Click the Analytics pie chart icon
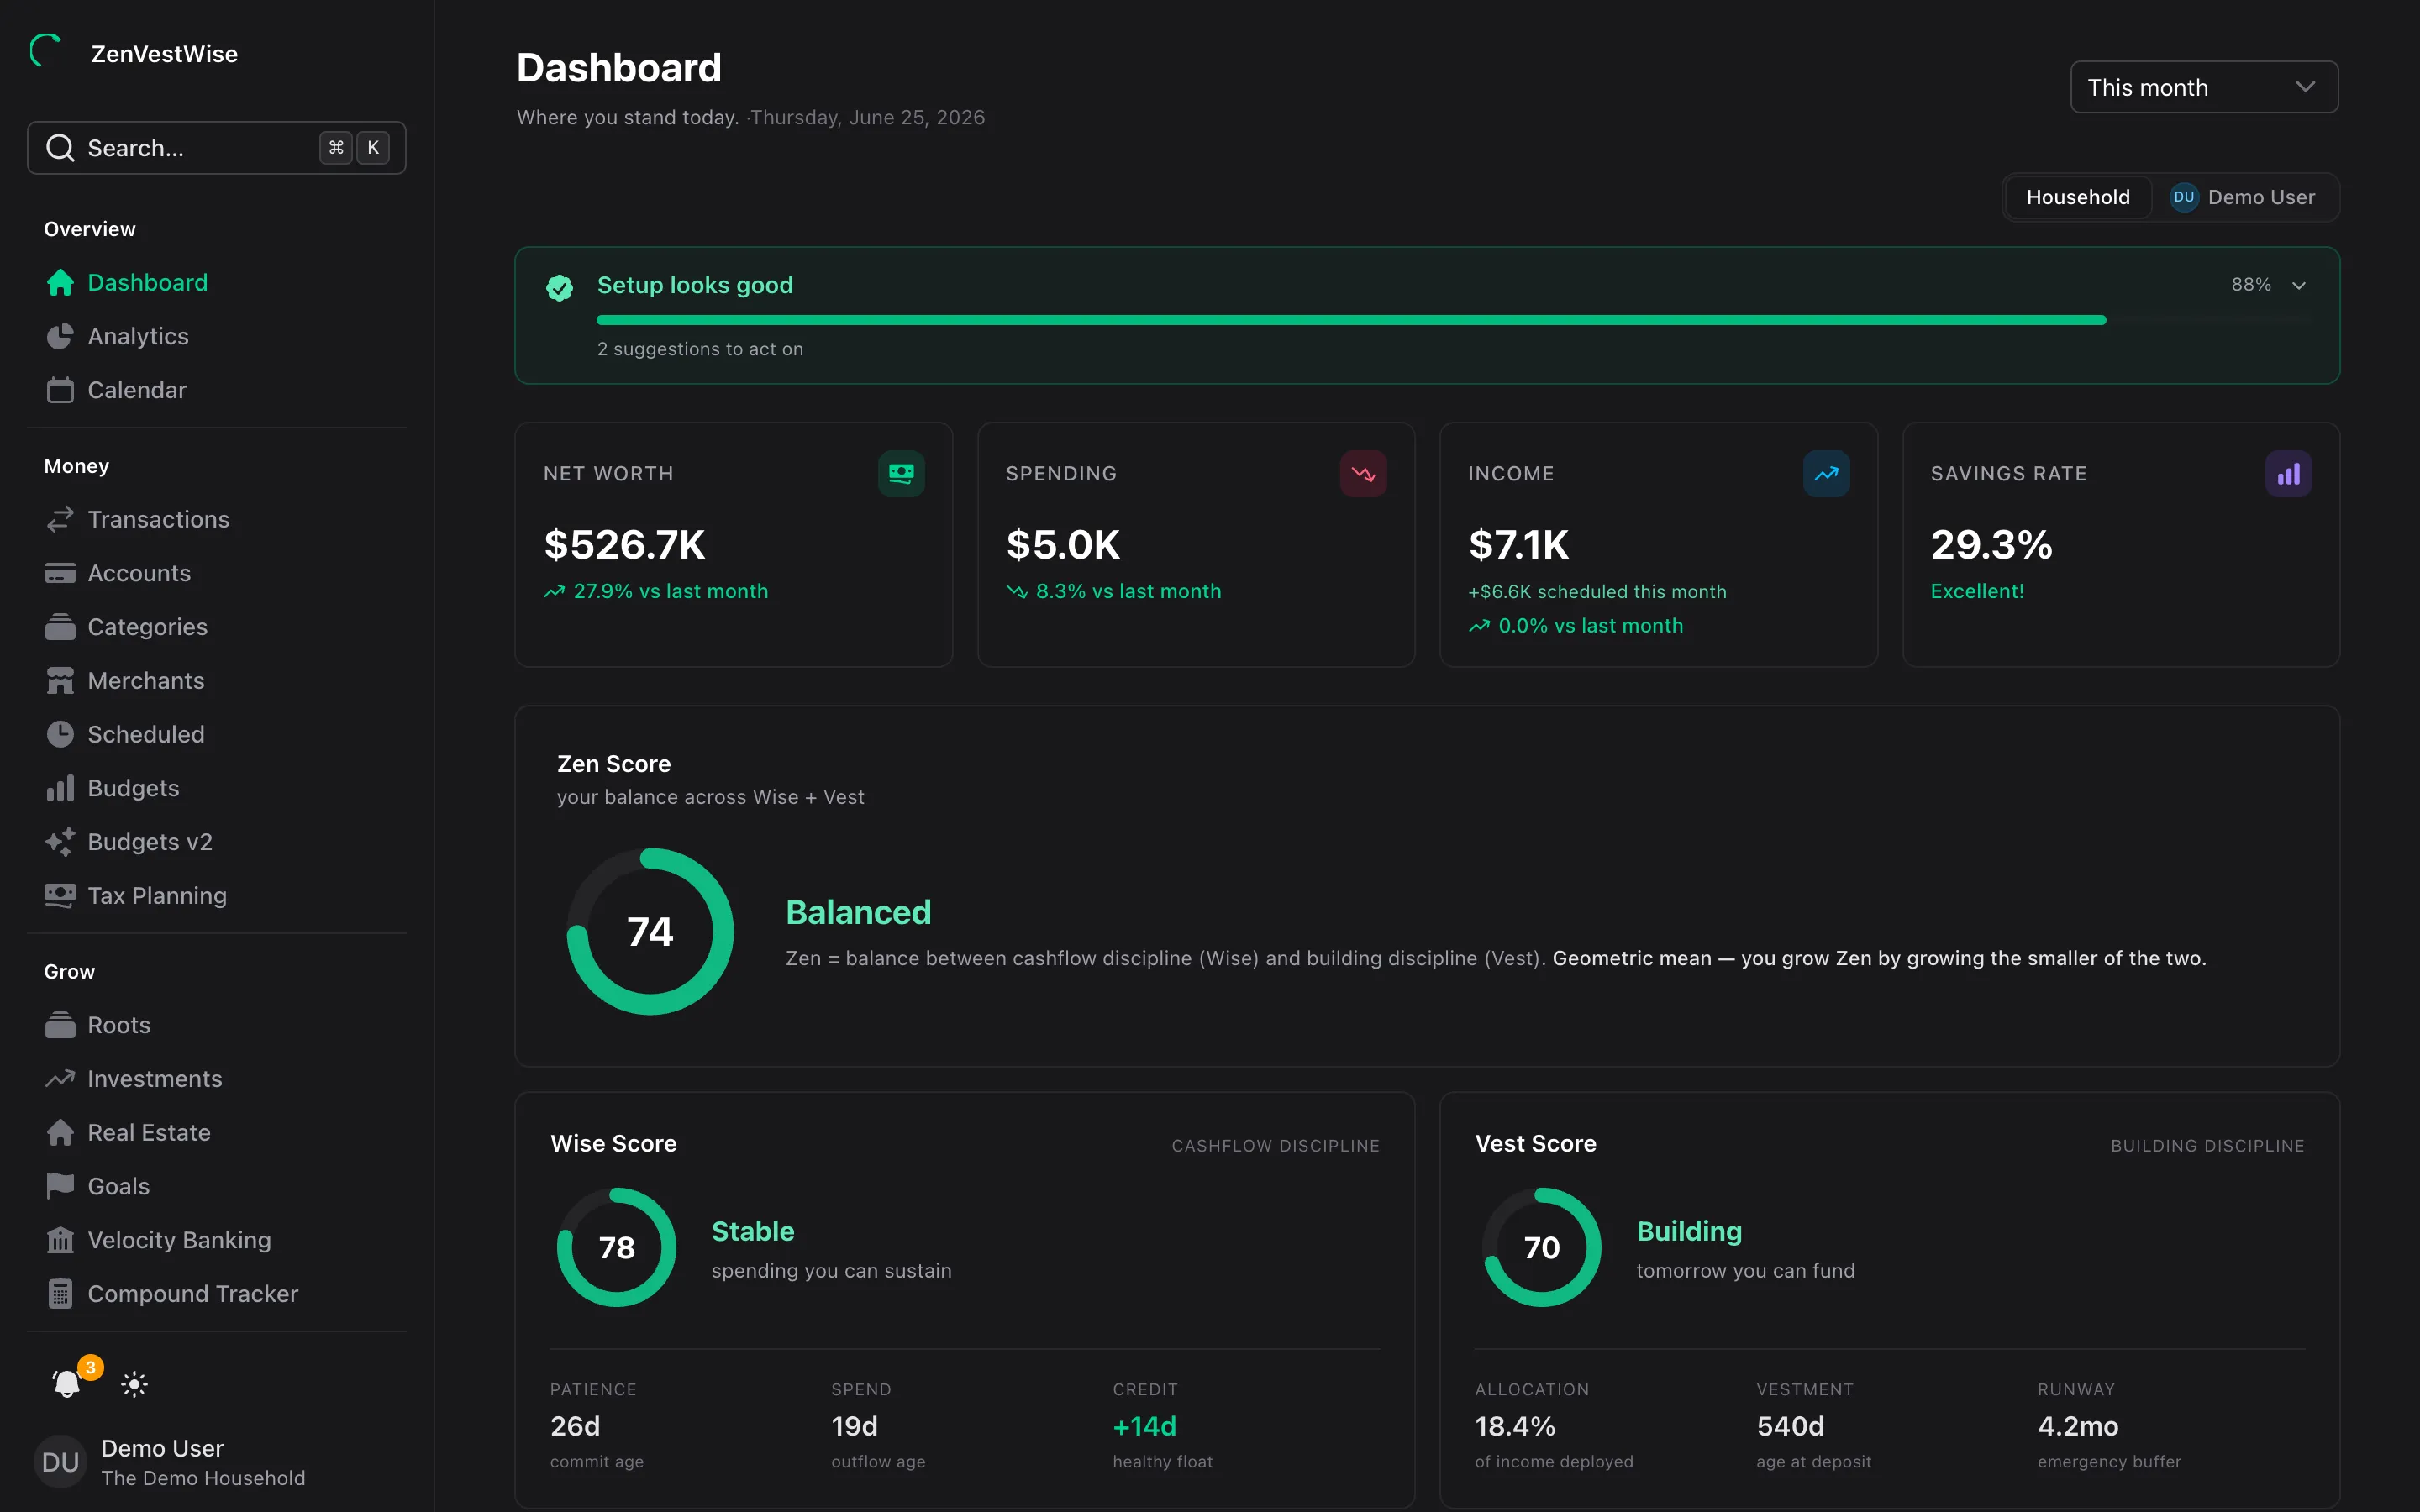 point(60,337)
